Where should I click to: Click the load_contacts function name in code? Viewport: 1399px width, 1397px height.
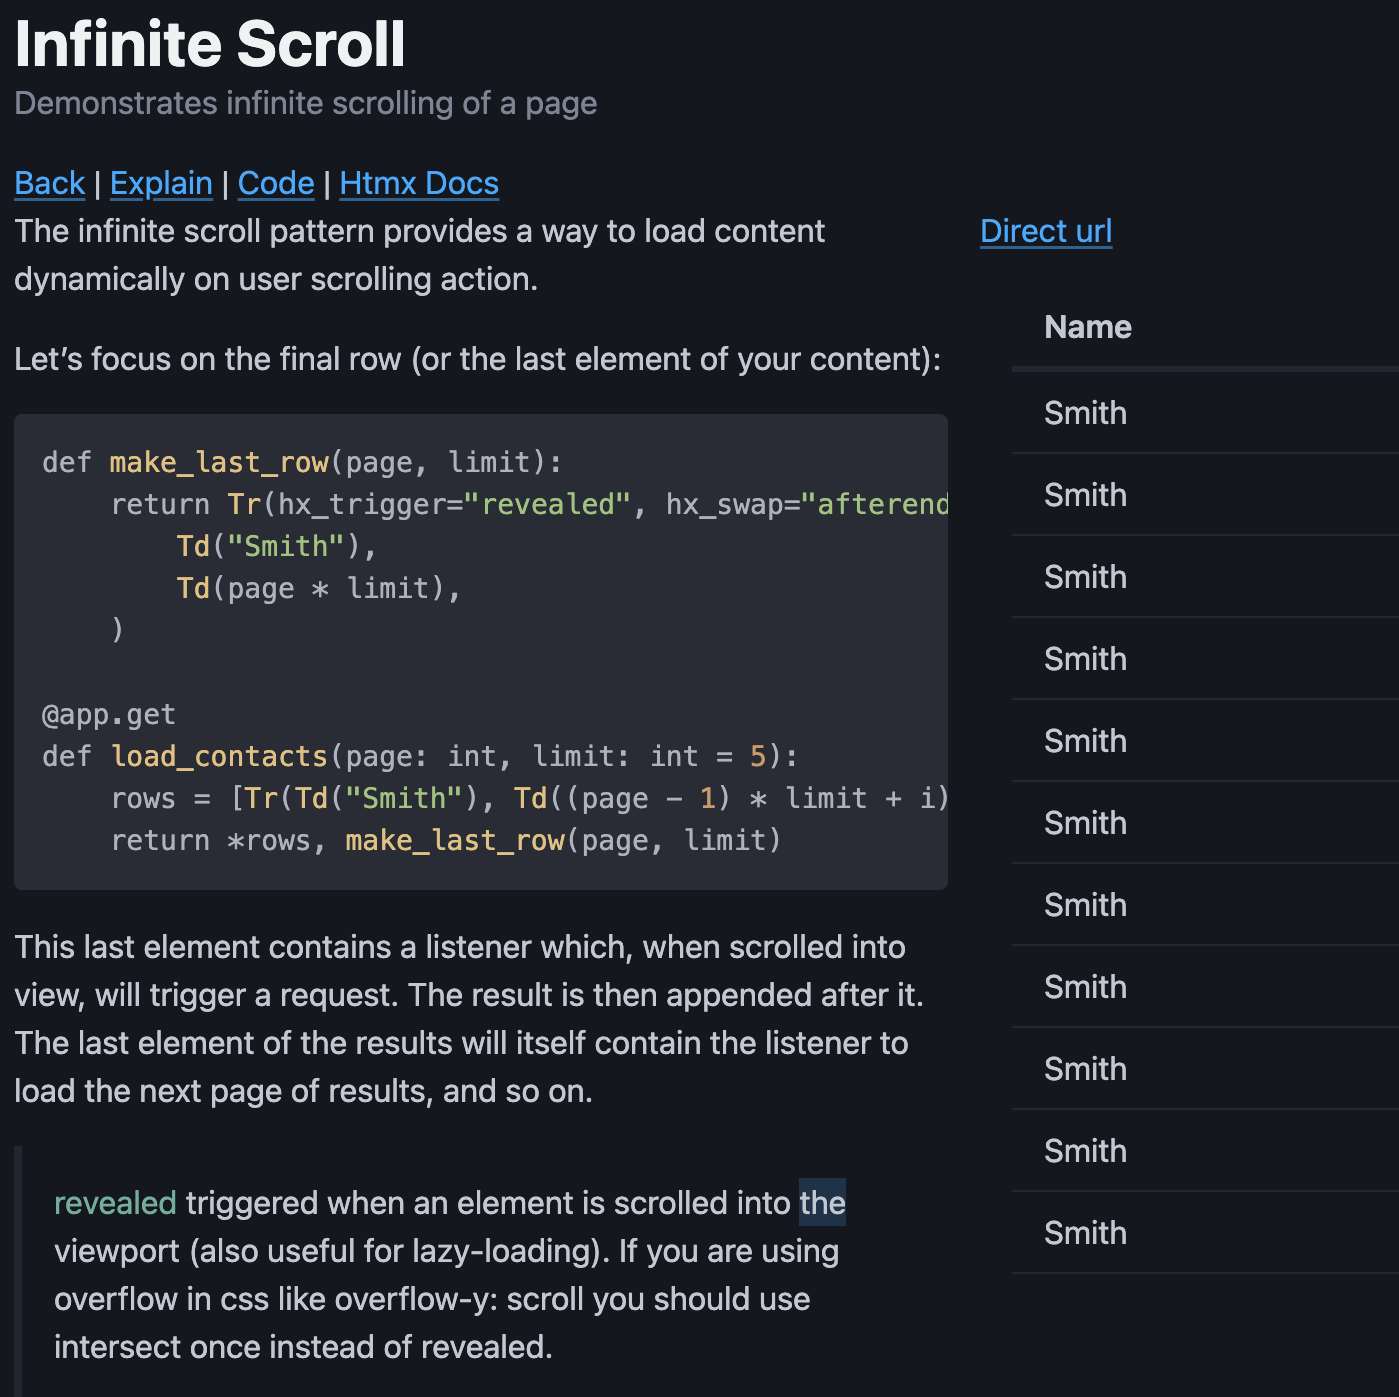click(x=220, y=756)
